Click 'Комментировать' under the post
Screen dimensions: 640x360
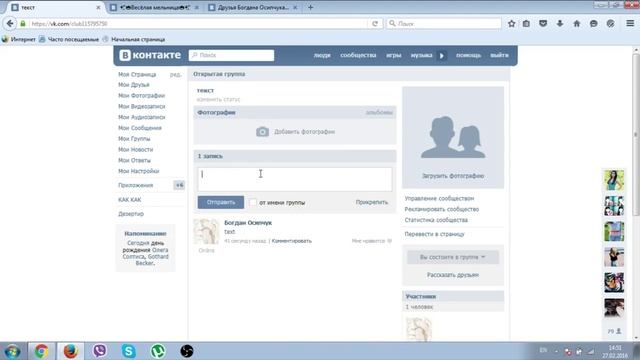291,241
